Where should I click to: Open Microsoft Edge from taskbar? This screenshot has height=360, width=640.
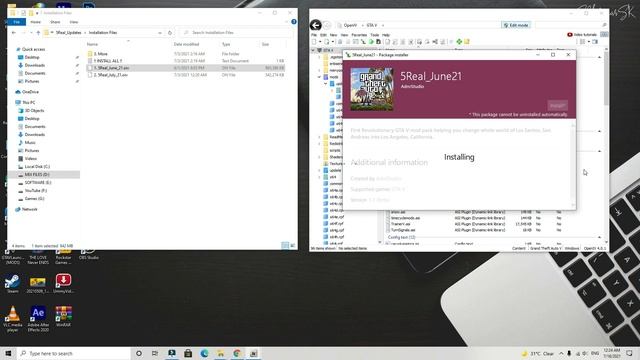(x=204, y=353)
